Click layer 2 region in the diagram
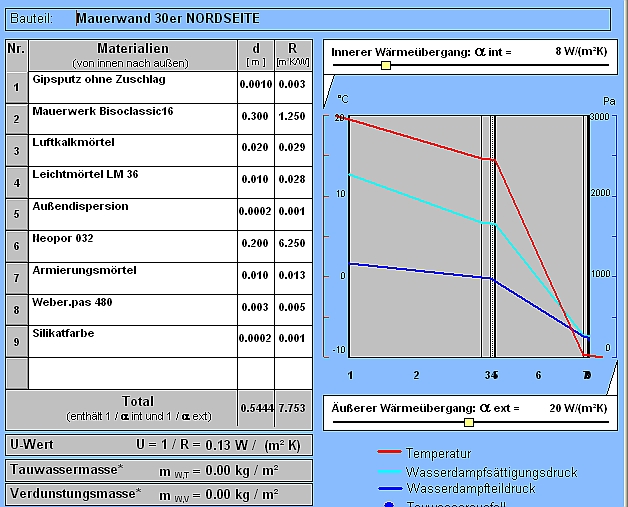The image size is (628, 507). pyautogui.click(x=416, y=236)
